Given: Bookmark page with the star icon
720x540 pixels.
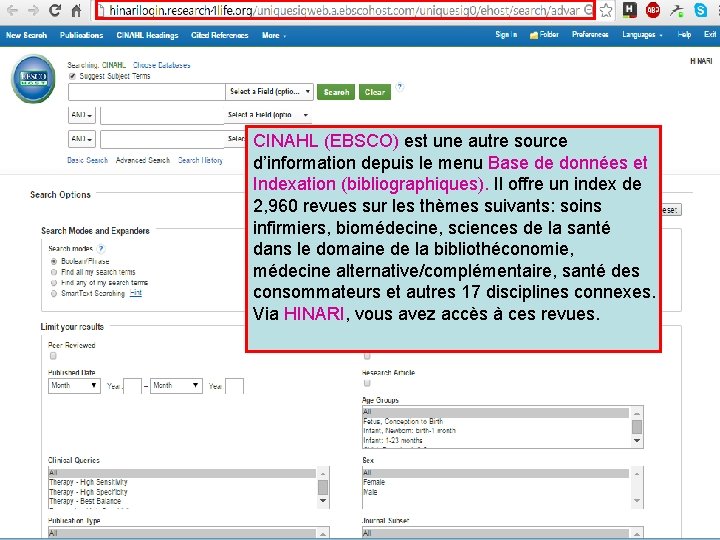Looking at the screenshot, I should (x=606, y=10).
